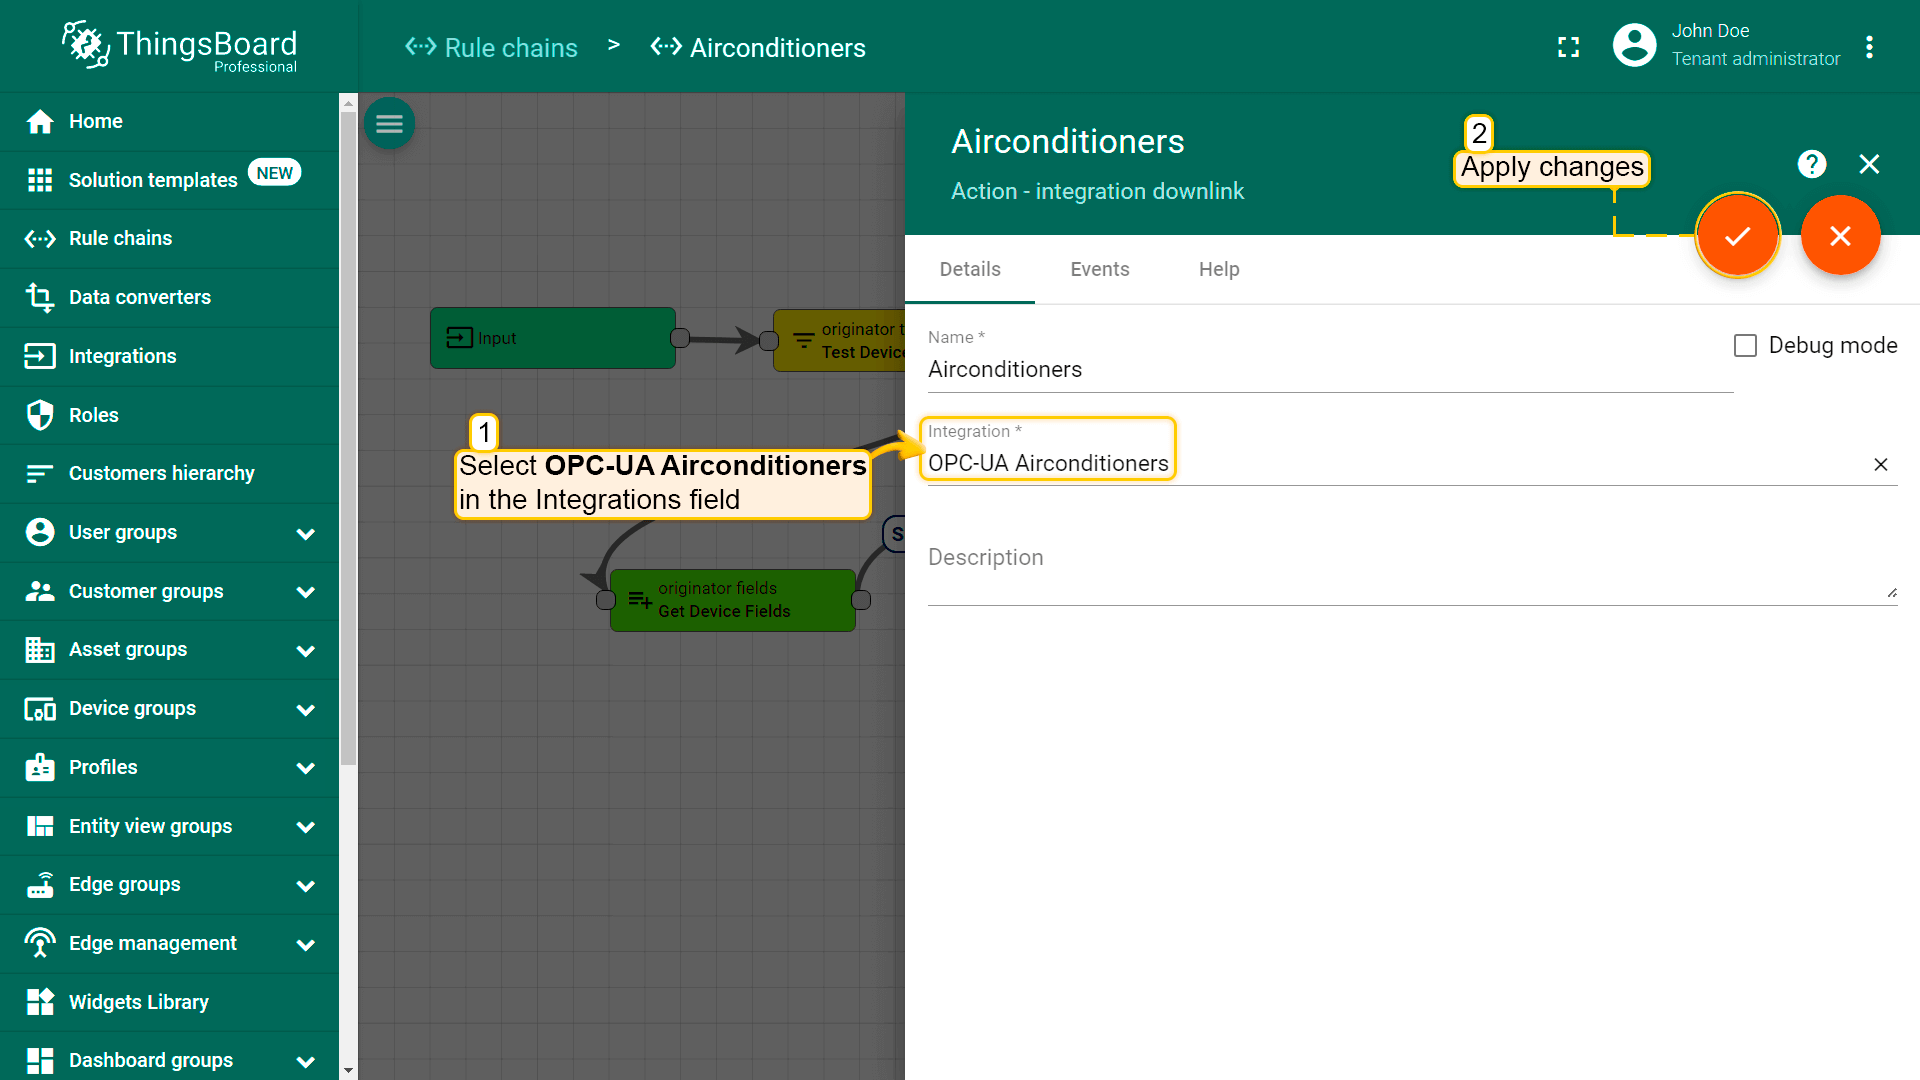Viewport: 1920px width, 1080px height.
Task: Click the Customer groups icon
Action: point(40,591)
